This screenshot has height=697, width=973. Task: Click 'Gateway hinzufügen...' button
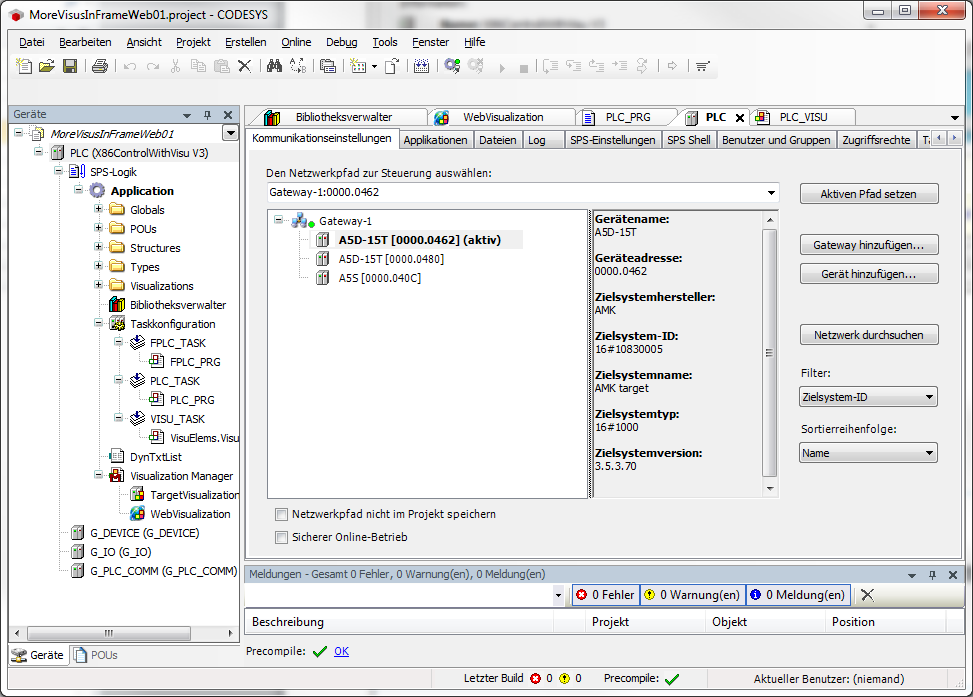point(869,245)
